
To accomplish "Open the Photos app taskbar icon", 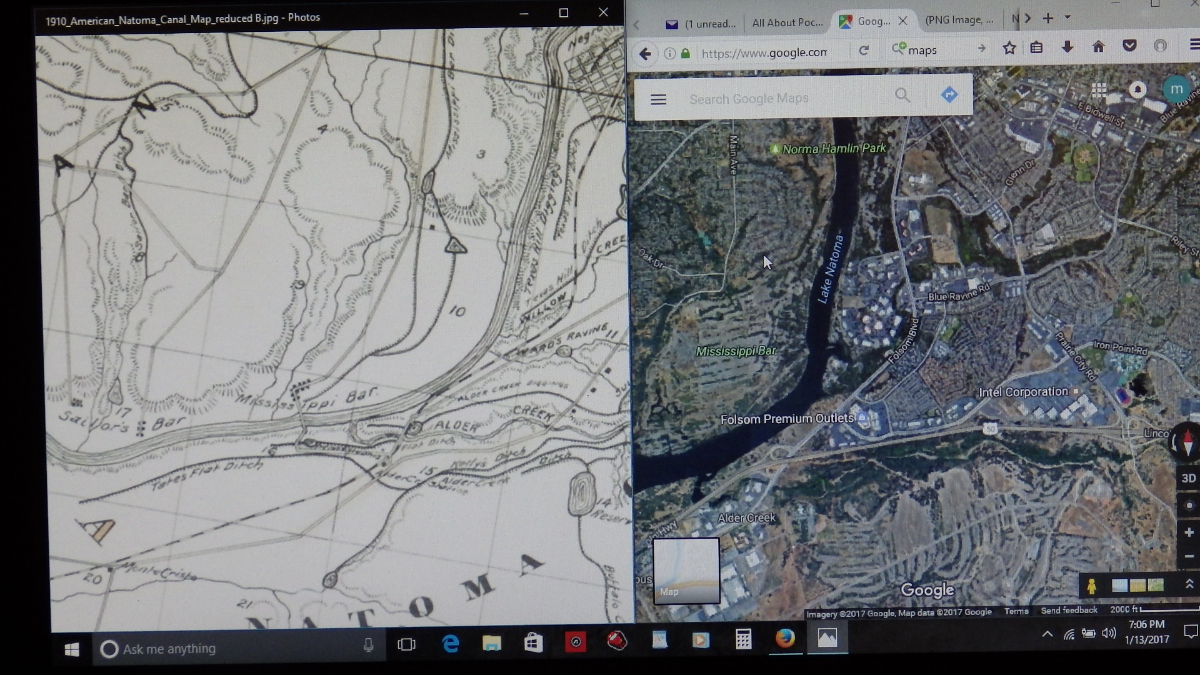I will point(827,637).
